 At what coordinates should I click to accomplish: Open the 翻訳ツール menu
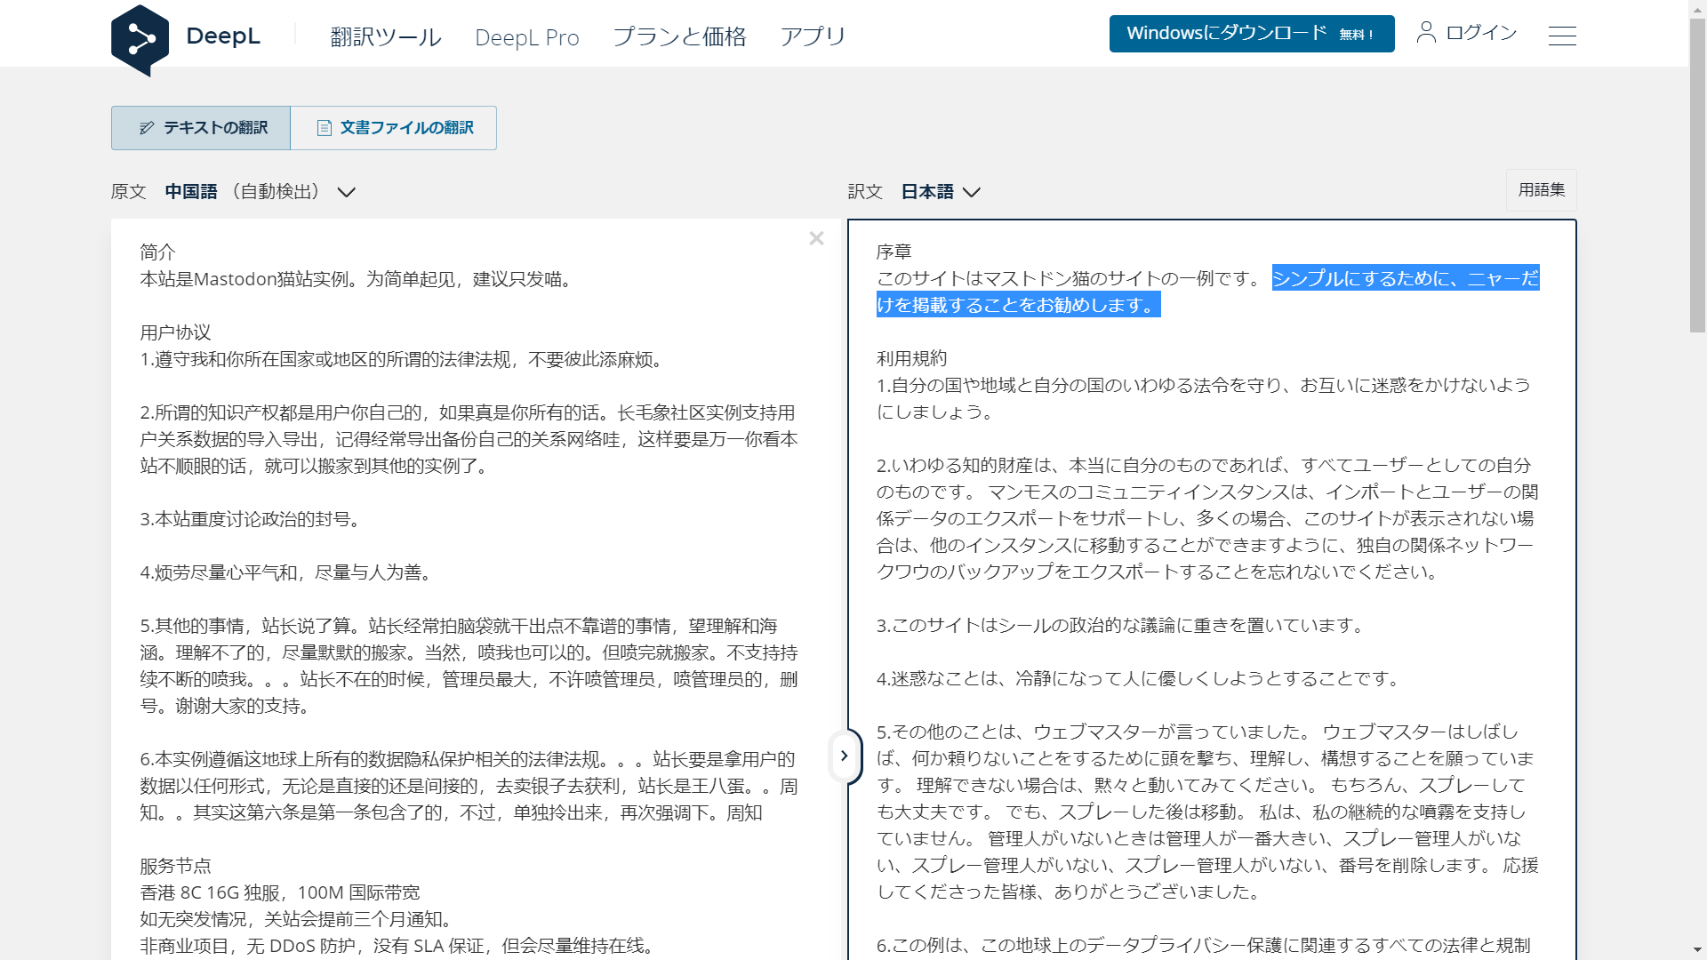pyautogui.click(x=386, y=37)
